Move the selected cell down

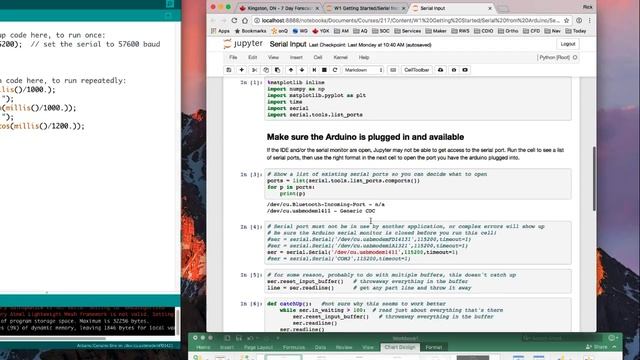pos(302,70)
